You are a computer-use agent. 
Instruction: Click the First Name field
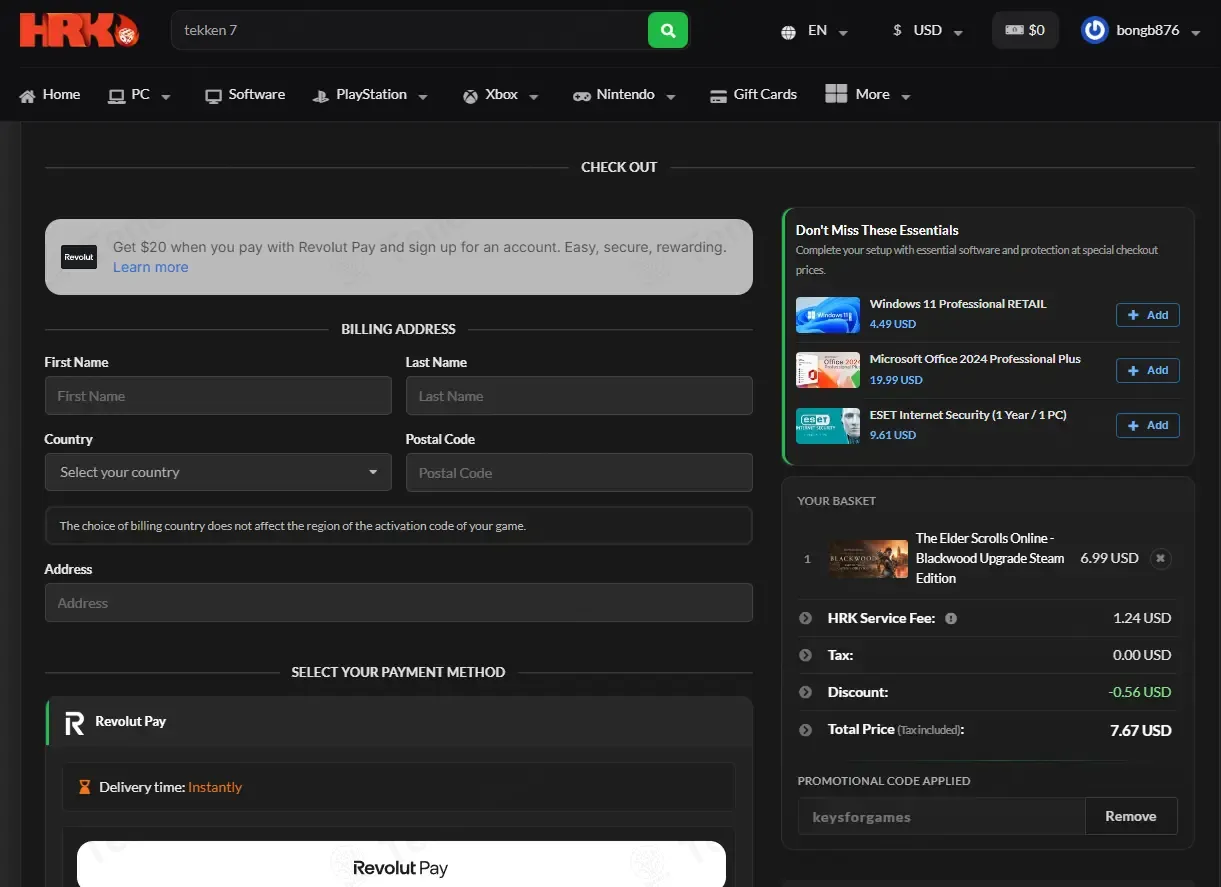click(x=218, y=396)
